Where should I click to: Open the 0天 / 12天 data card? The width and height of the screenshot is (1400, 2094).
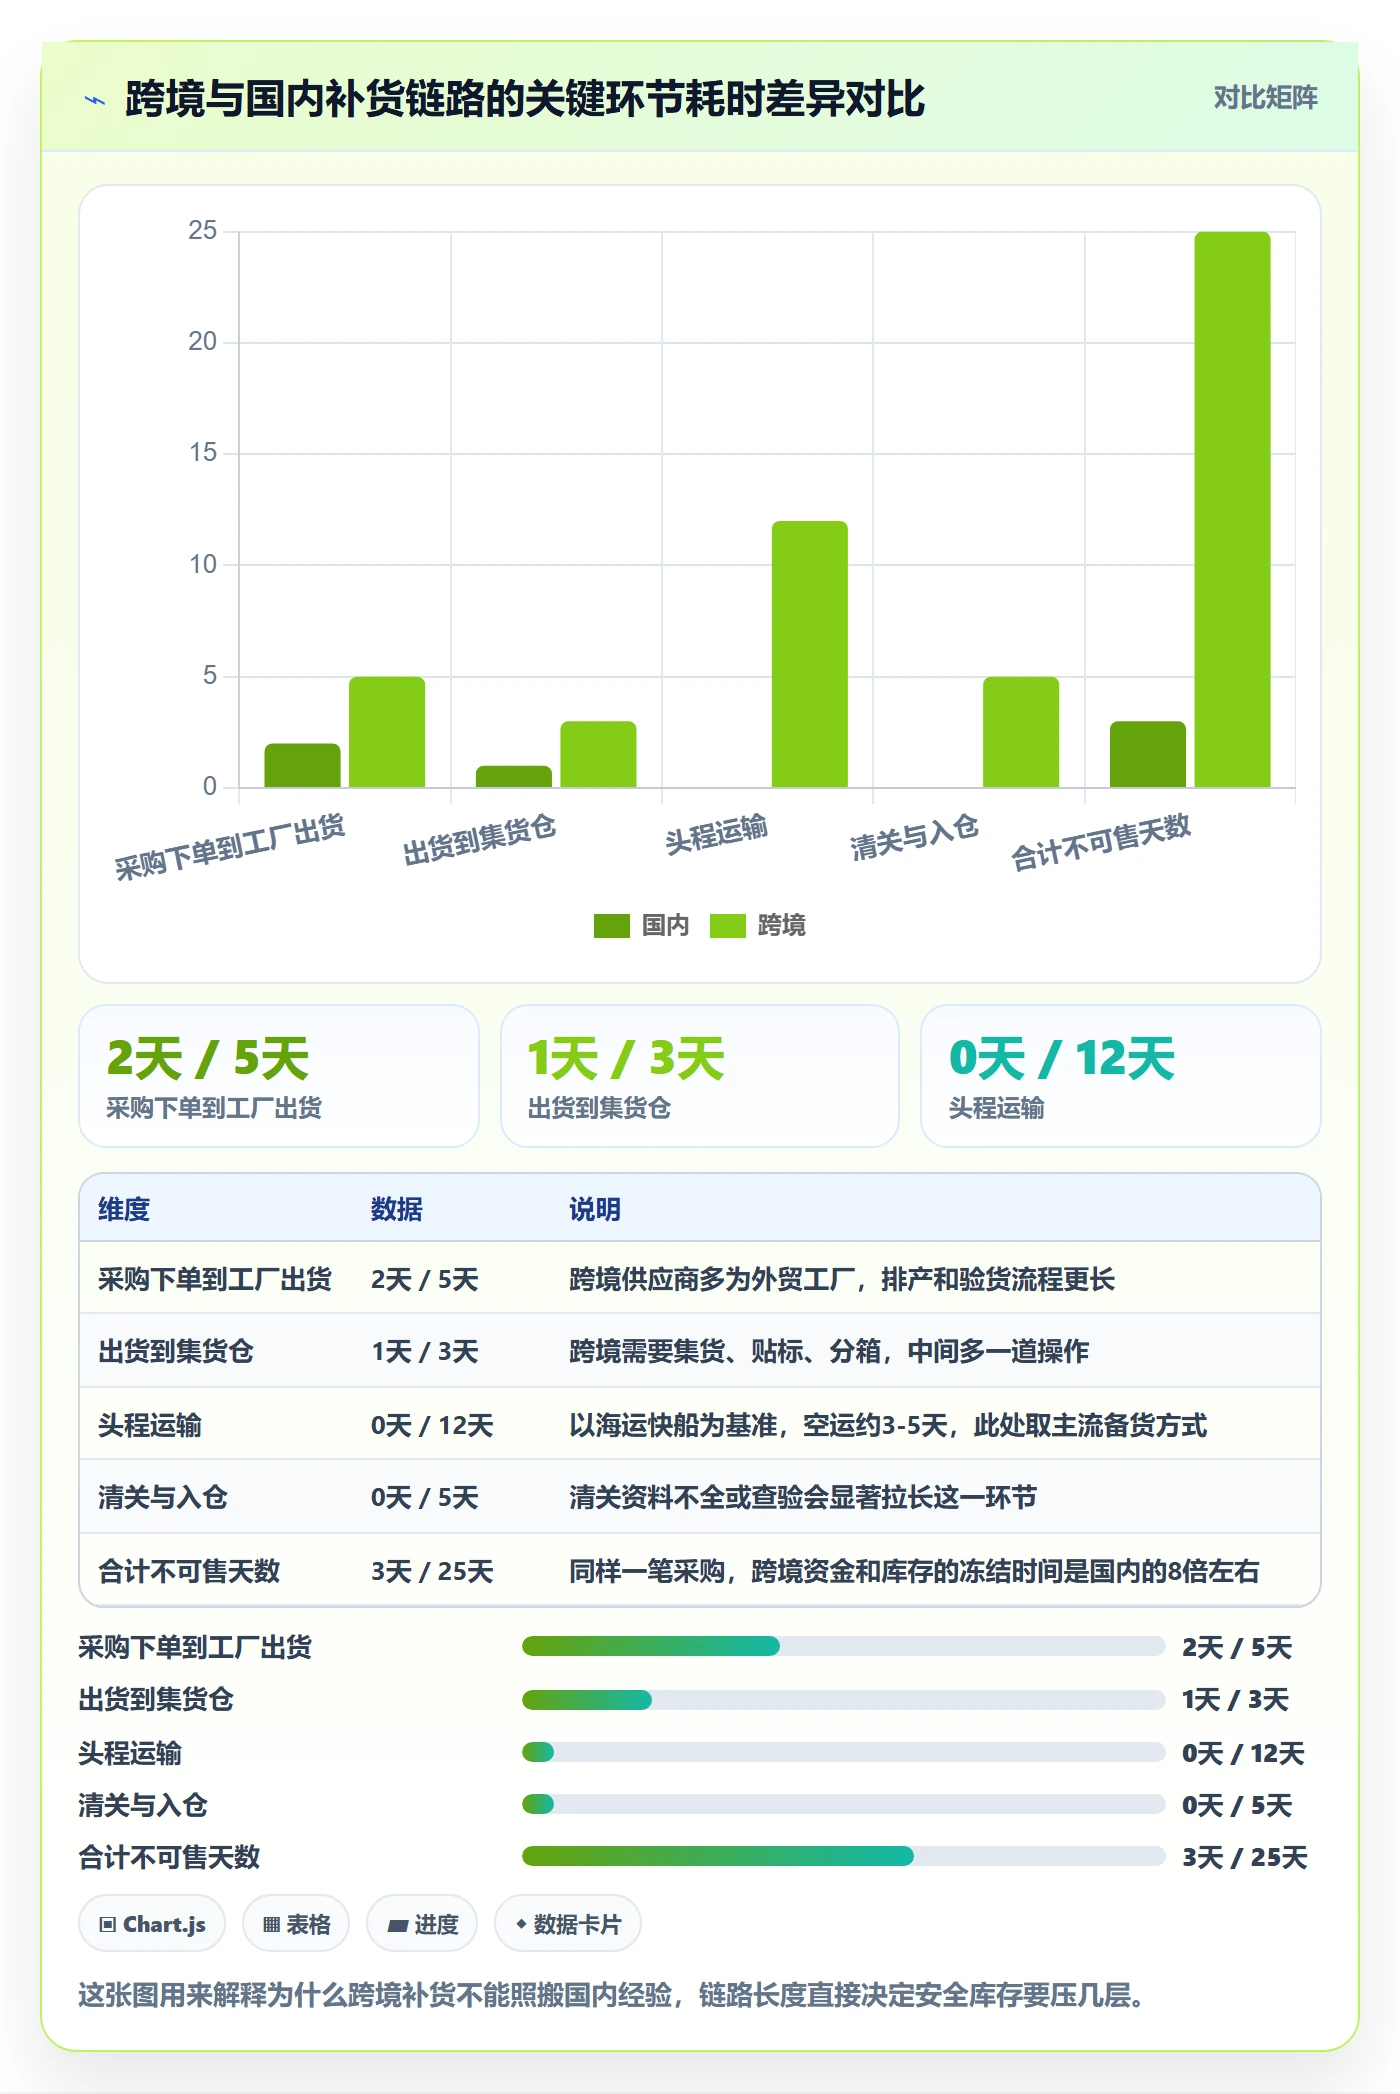1121,1076
